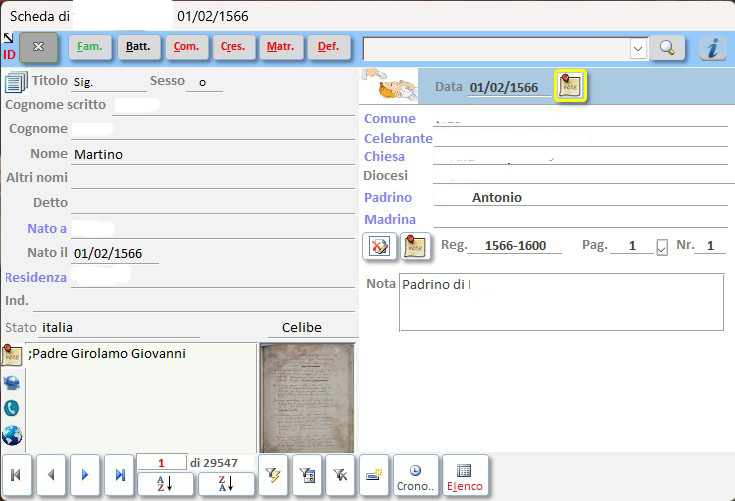Screen dimensions: 735x501
Task: Click the small arrow icon above ID
Action: pos(8,38)
